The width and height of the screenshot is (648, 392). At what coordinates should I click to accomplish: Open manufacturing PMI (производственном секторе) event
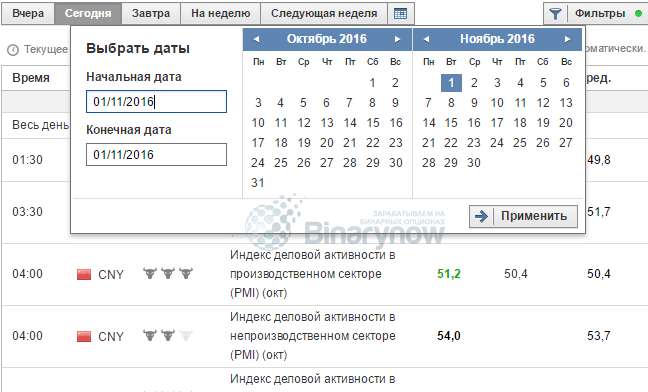pos(312,274)
